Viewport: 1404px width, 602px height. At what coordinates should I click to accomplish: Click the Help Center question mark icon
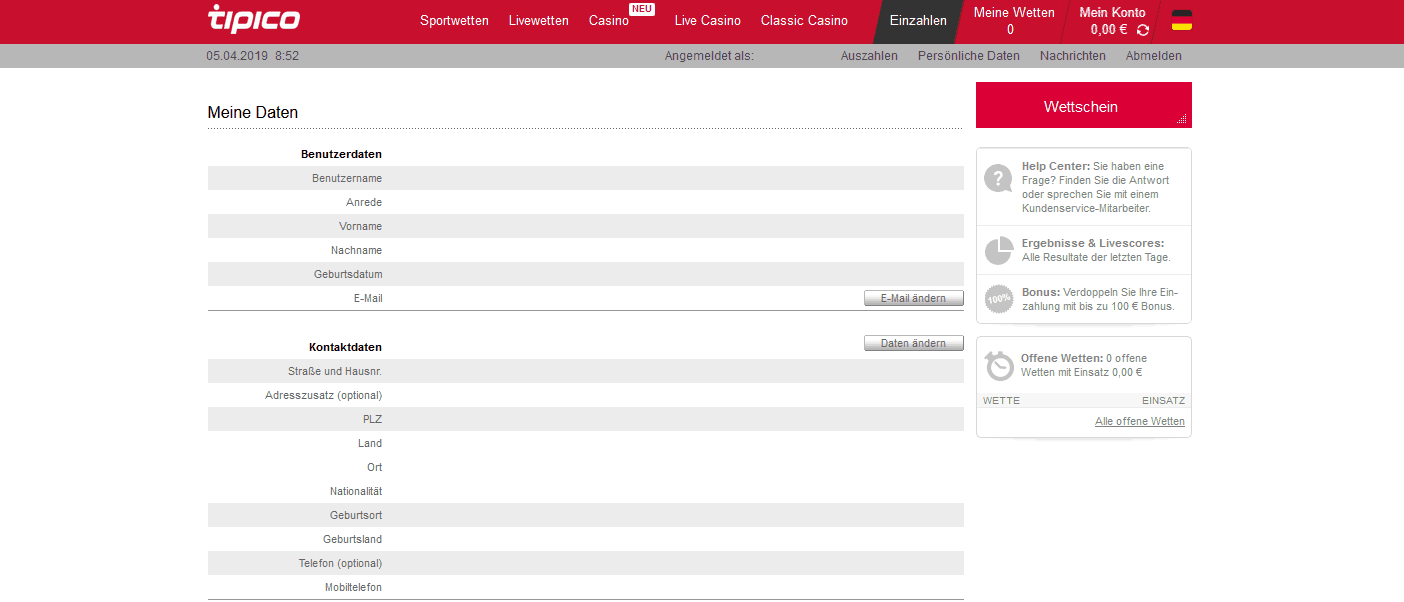pos(998,179)
